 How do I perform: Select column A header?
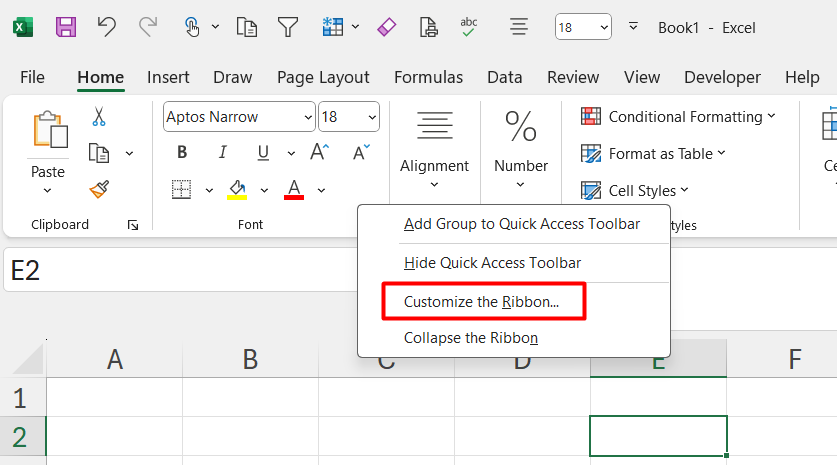tap(115, 359)
